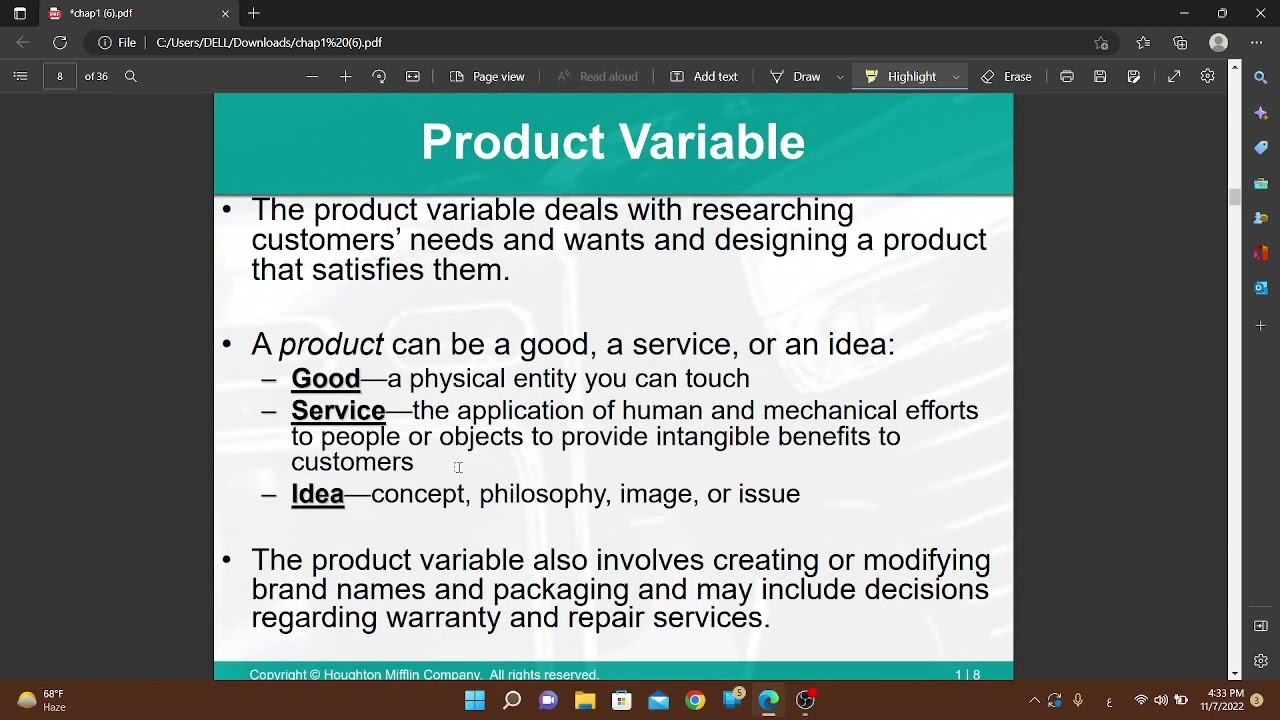Open sidebar settings gear at bottom
The width and height of the screenshot is (1280, 720).
[1261, 661]
